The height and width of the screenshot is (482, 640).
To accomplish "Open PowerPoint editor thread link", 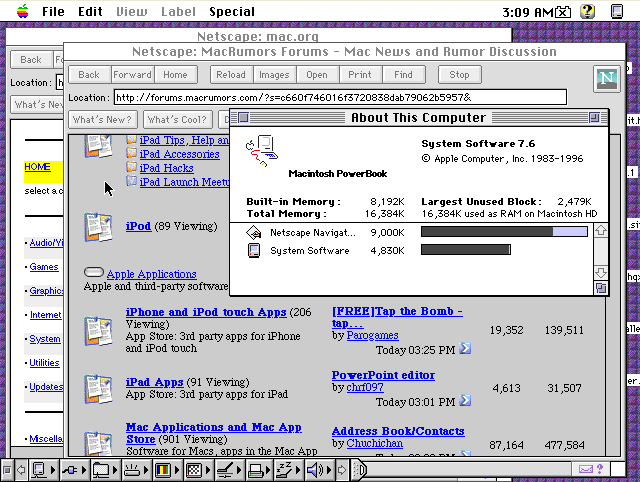I will tap(383, 375).
